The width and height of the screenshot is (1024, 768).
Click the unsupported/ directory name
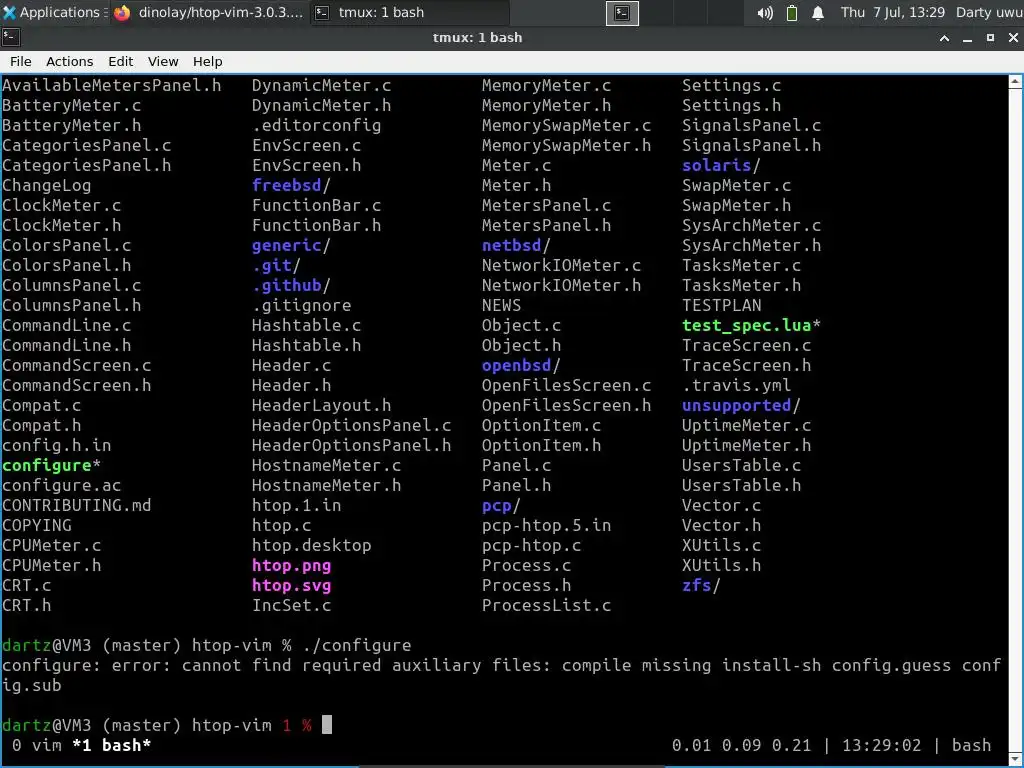741,406
